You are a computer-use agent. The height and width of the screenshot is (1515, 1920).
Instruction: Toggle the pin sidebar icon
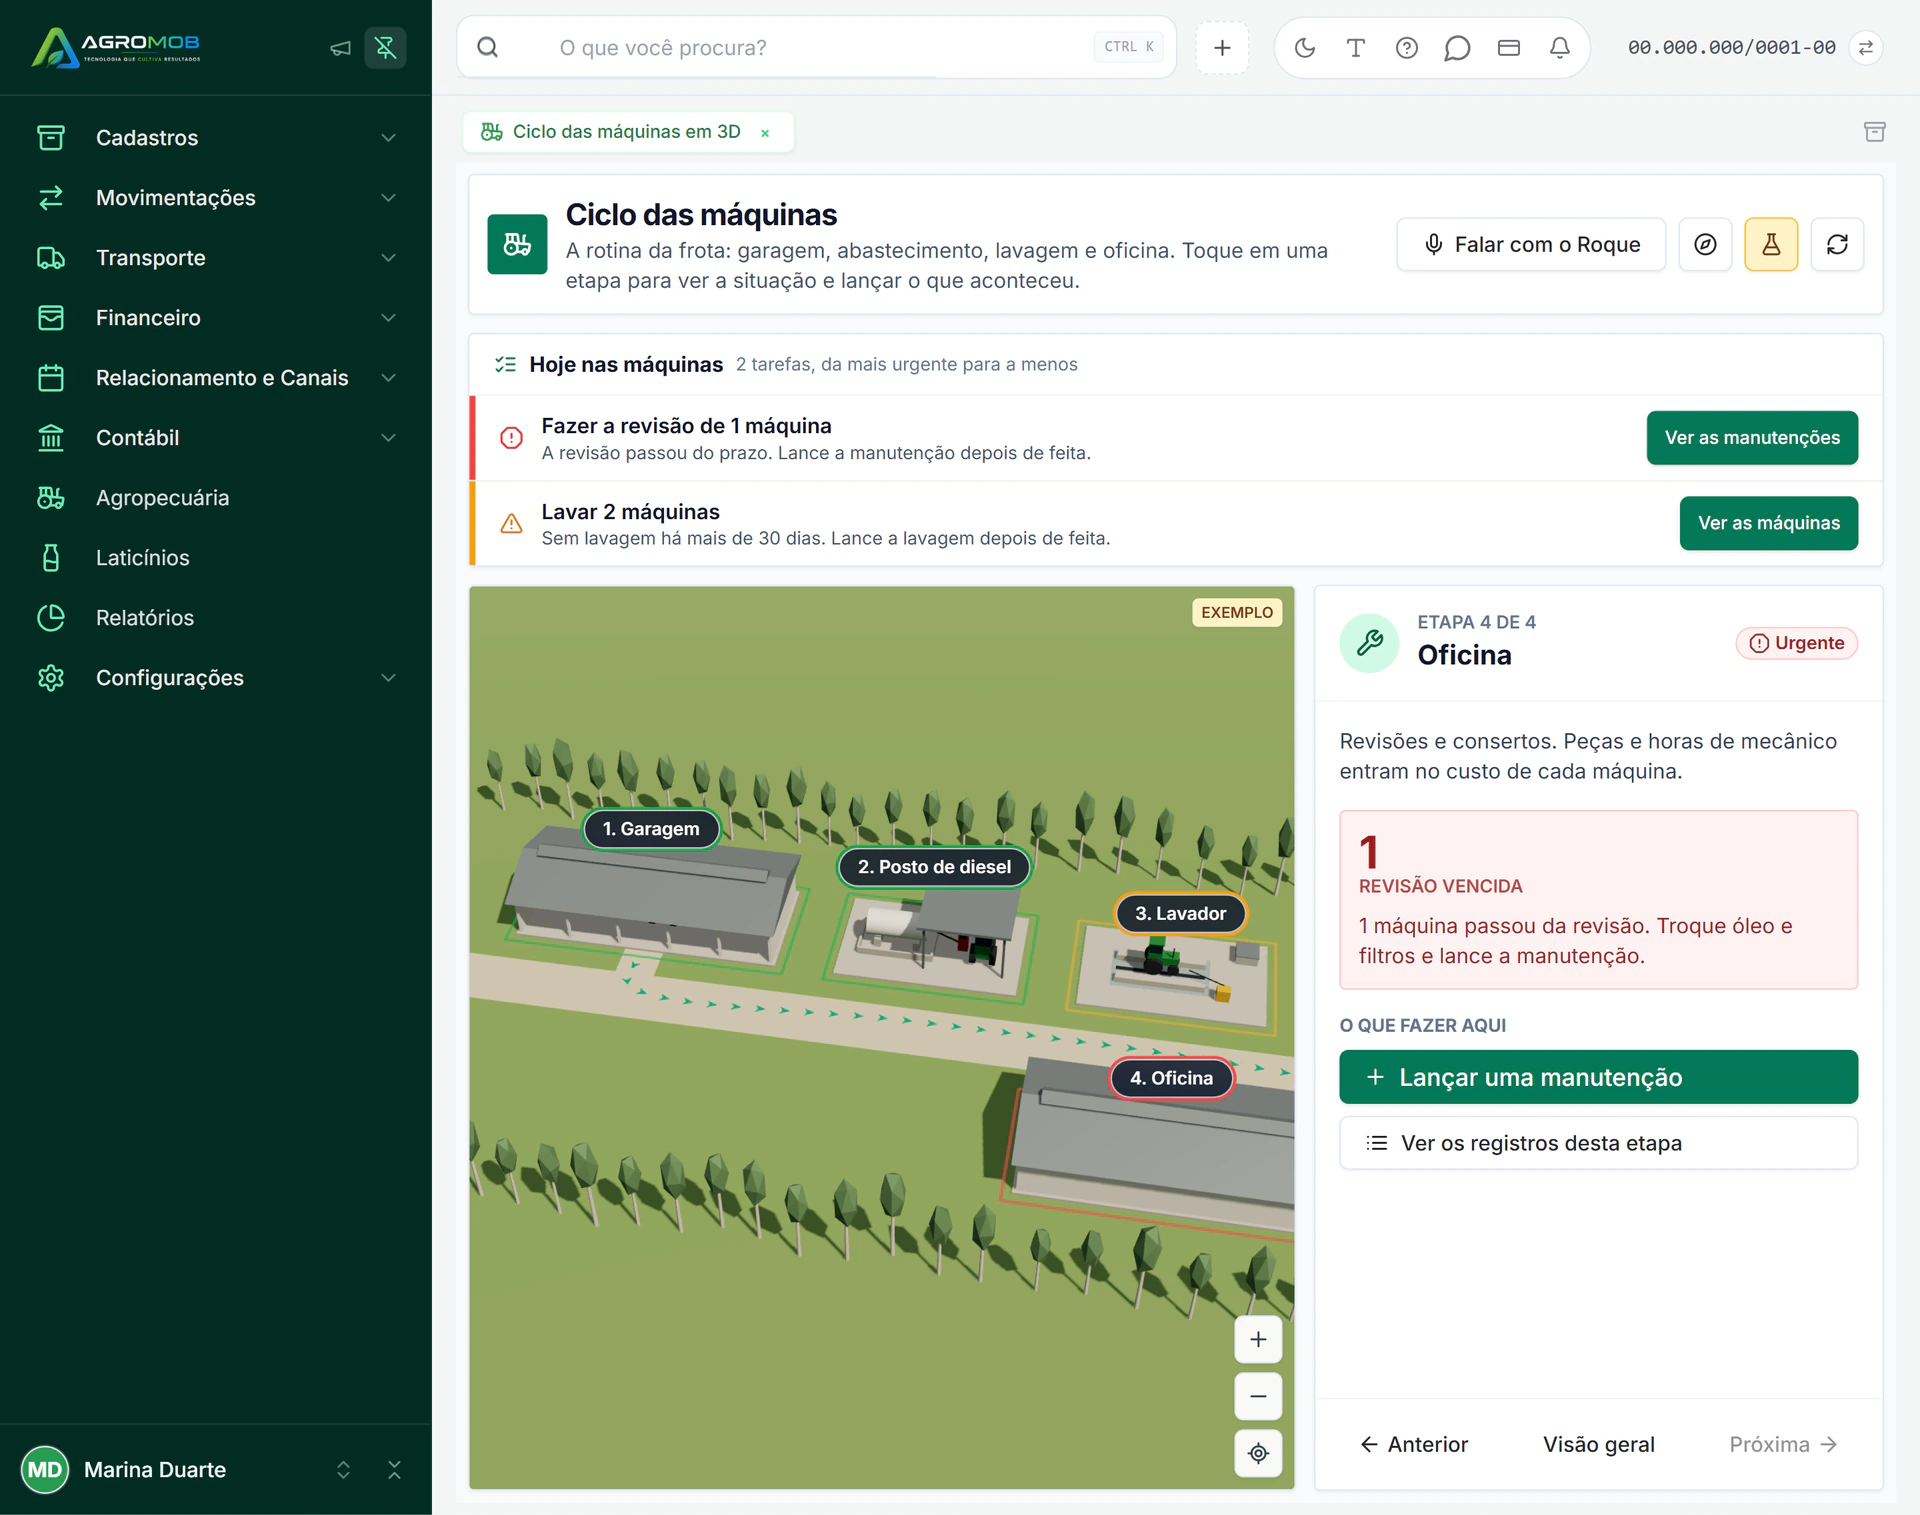pos(385,48)
